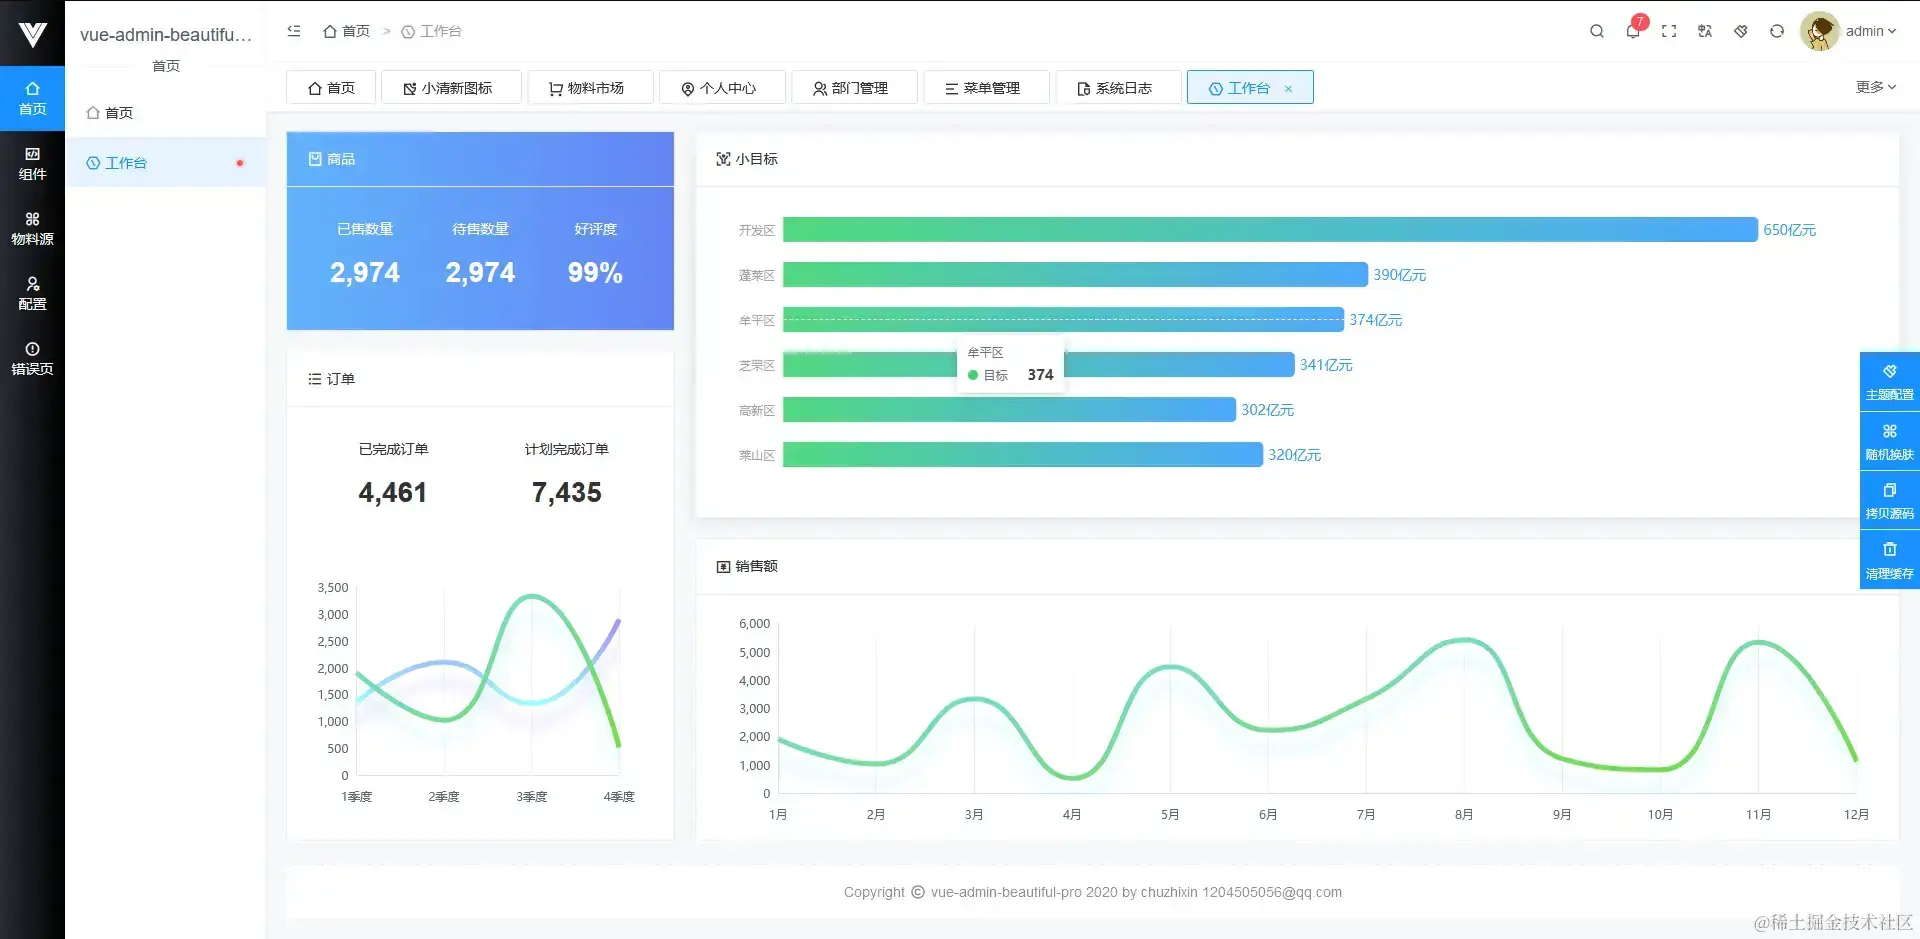Expand the 更多 tabs dropdown
This screenshot has height=939, width=1920.
click(x=1876, y=87)
